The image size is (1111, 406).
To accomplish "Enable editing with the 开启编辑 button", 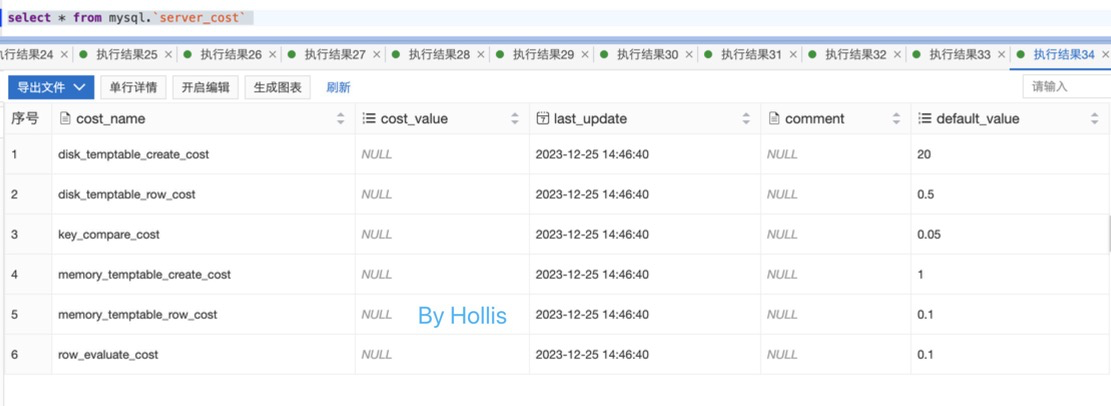I will 205,88.
